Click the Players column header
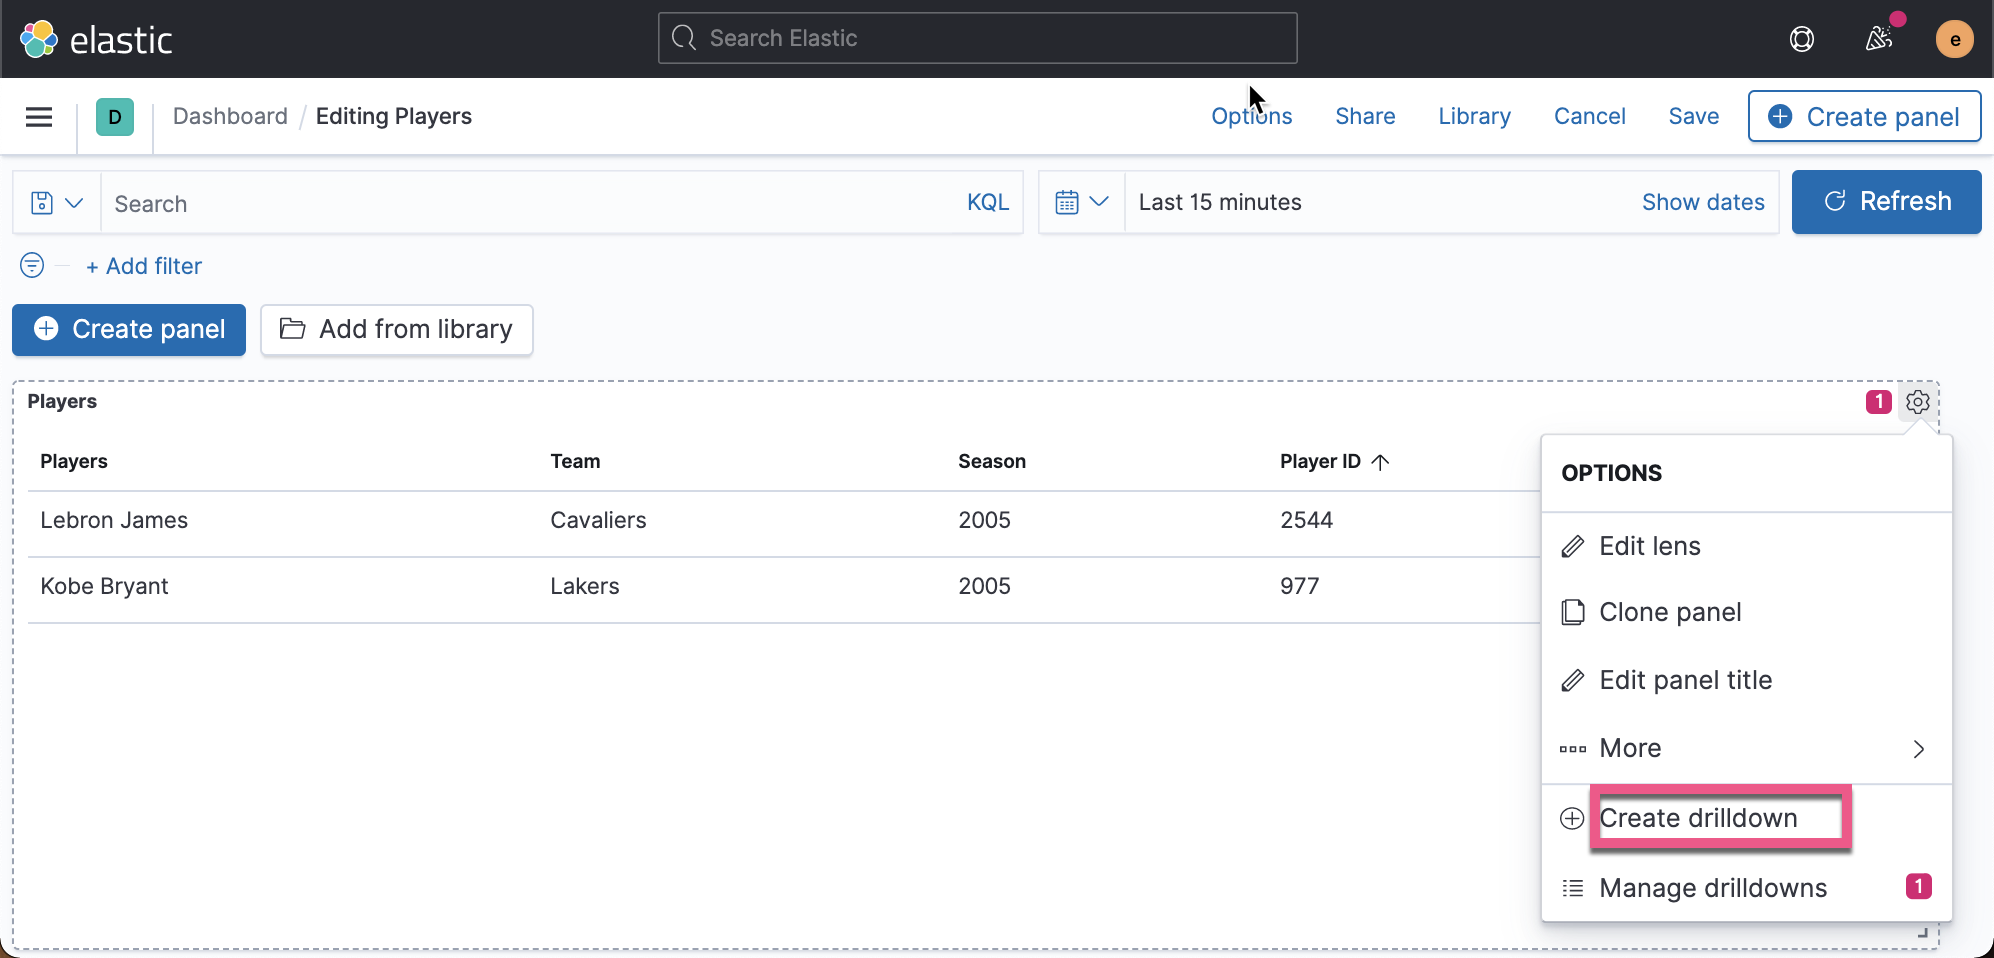 (74, 461)
